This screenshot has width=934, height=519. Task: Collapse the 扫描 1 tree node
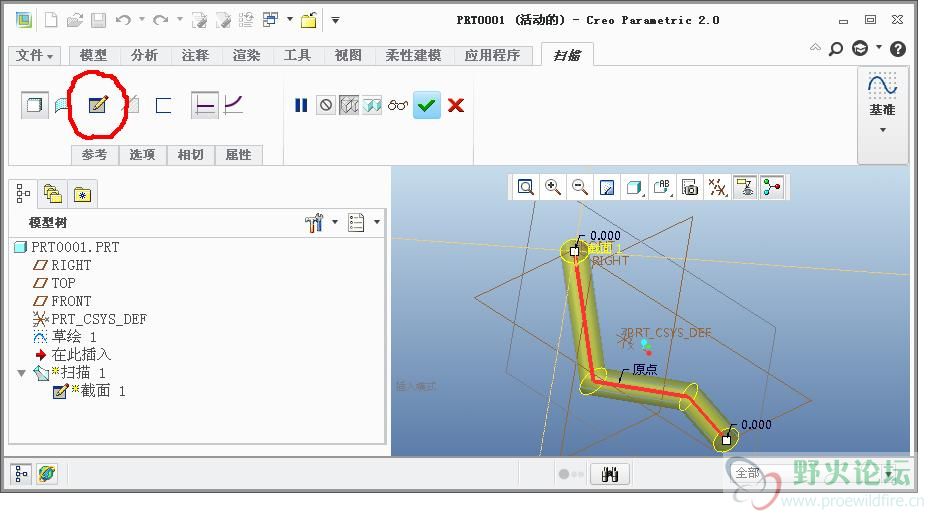[21, 374]
